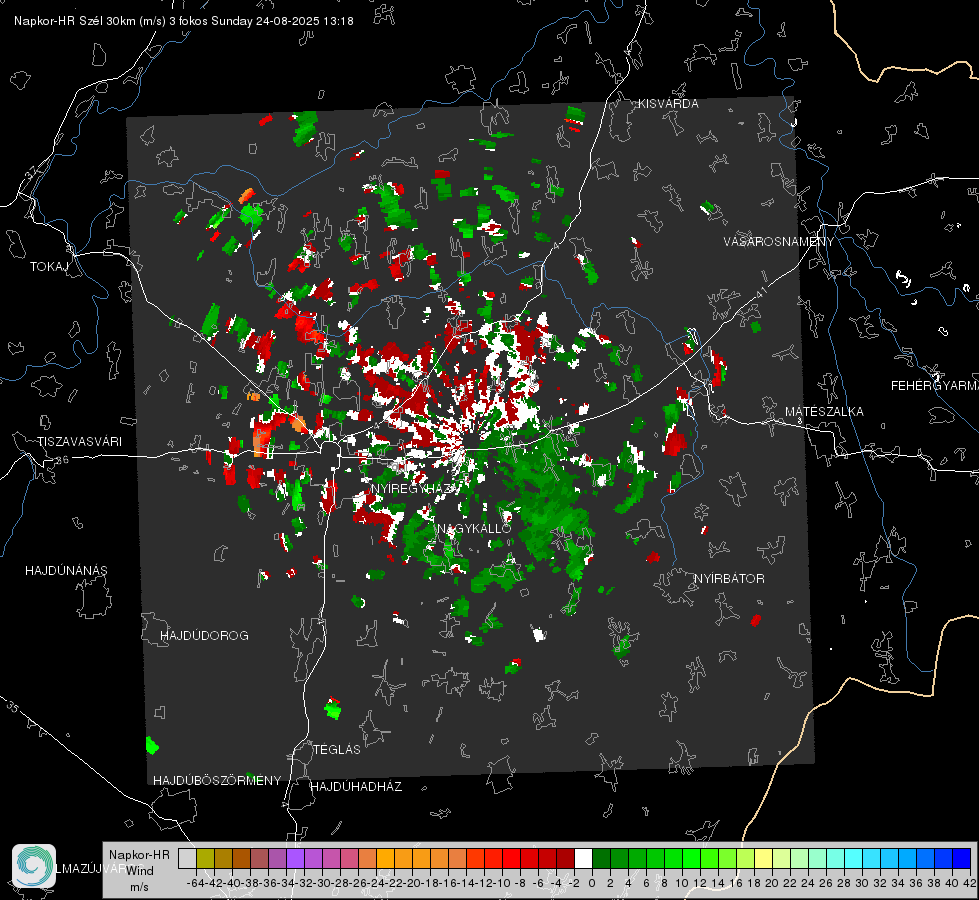Screen dimensions: 979x900
Task: Pick the yellow swatch between 18 and 20
Action: (763, 859)
